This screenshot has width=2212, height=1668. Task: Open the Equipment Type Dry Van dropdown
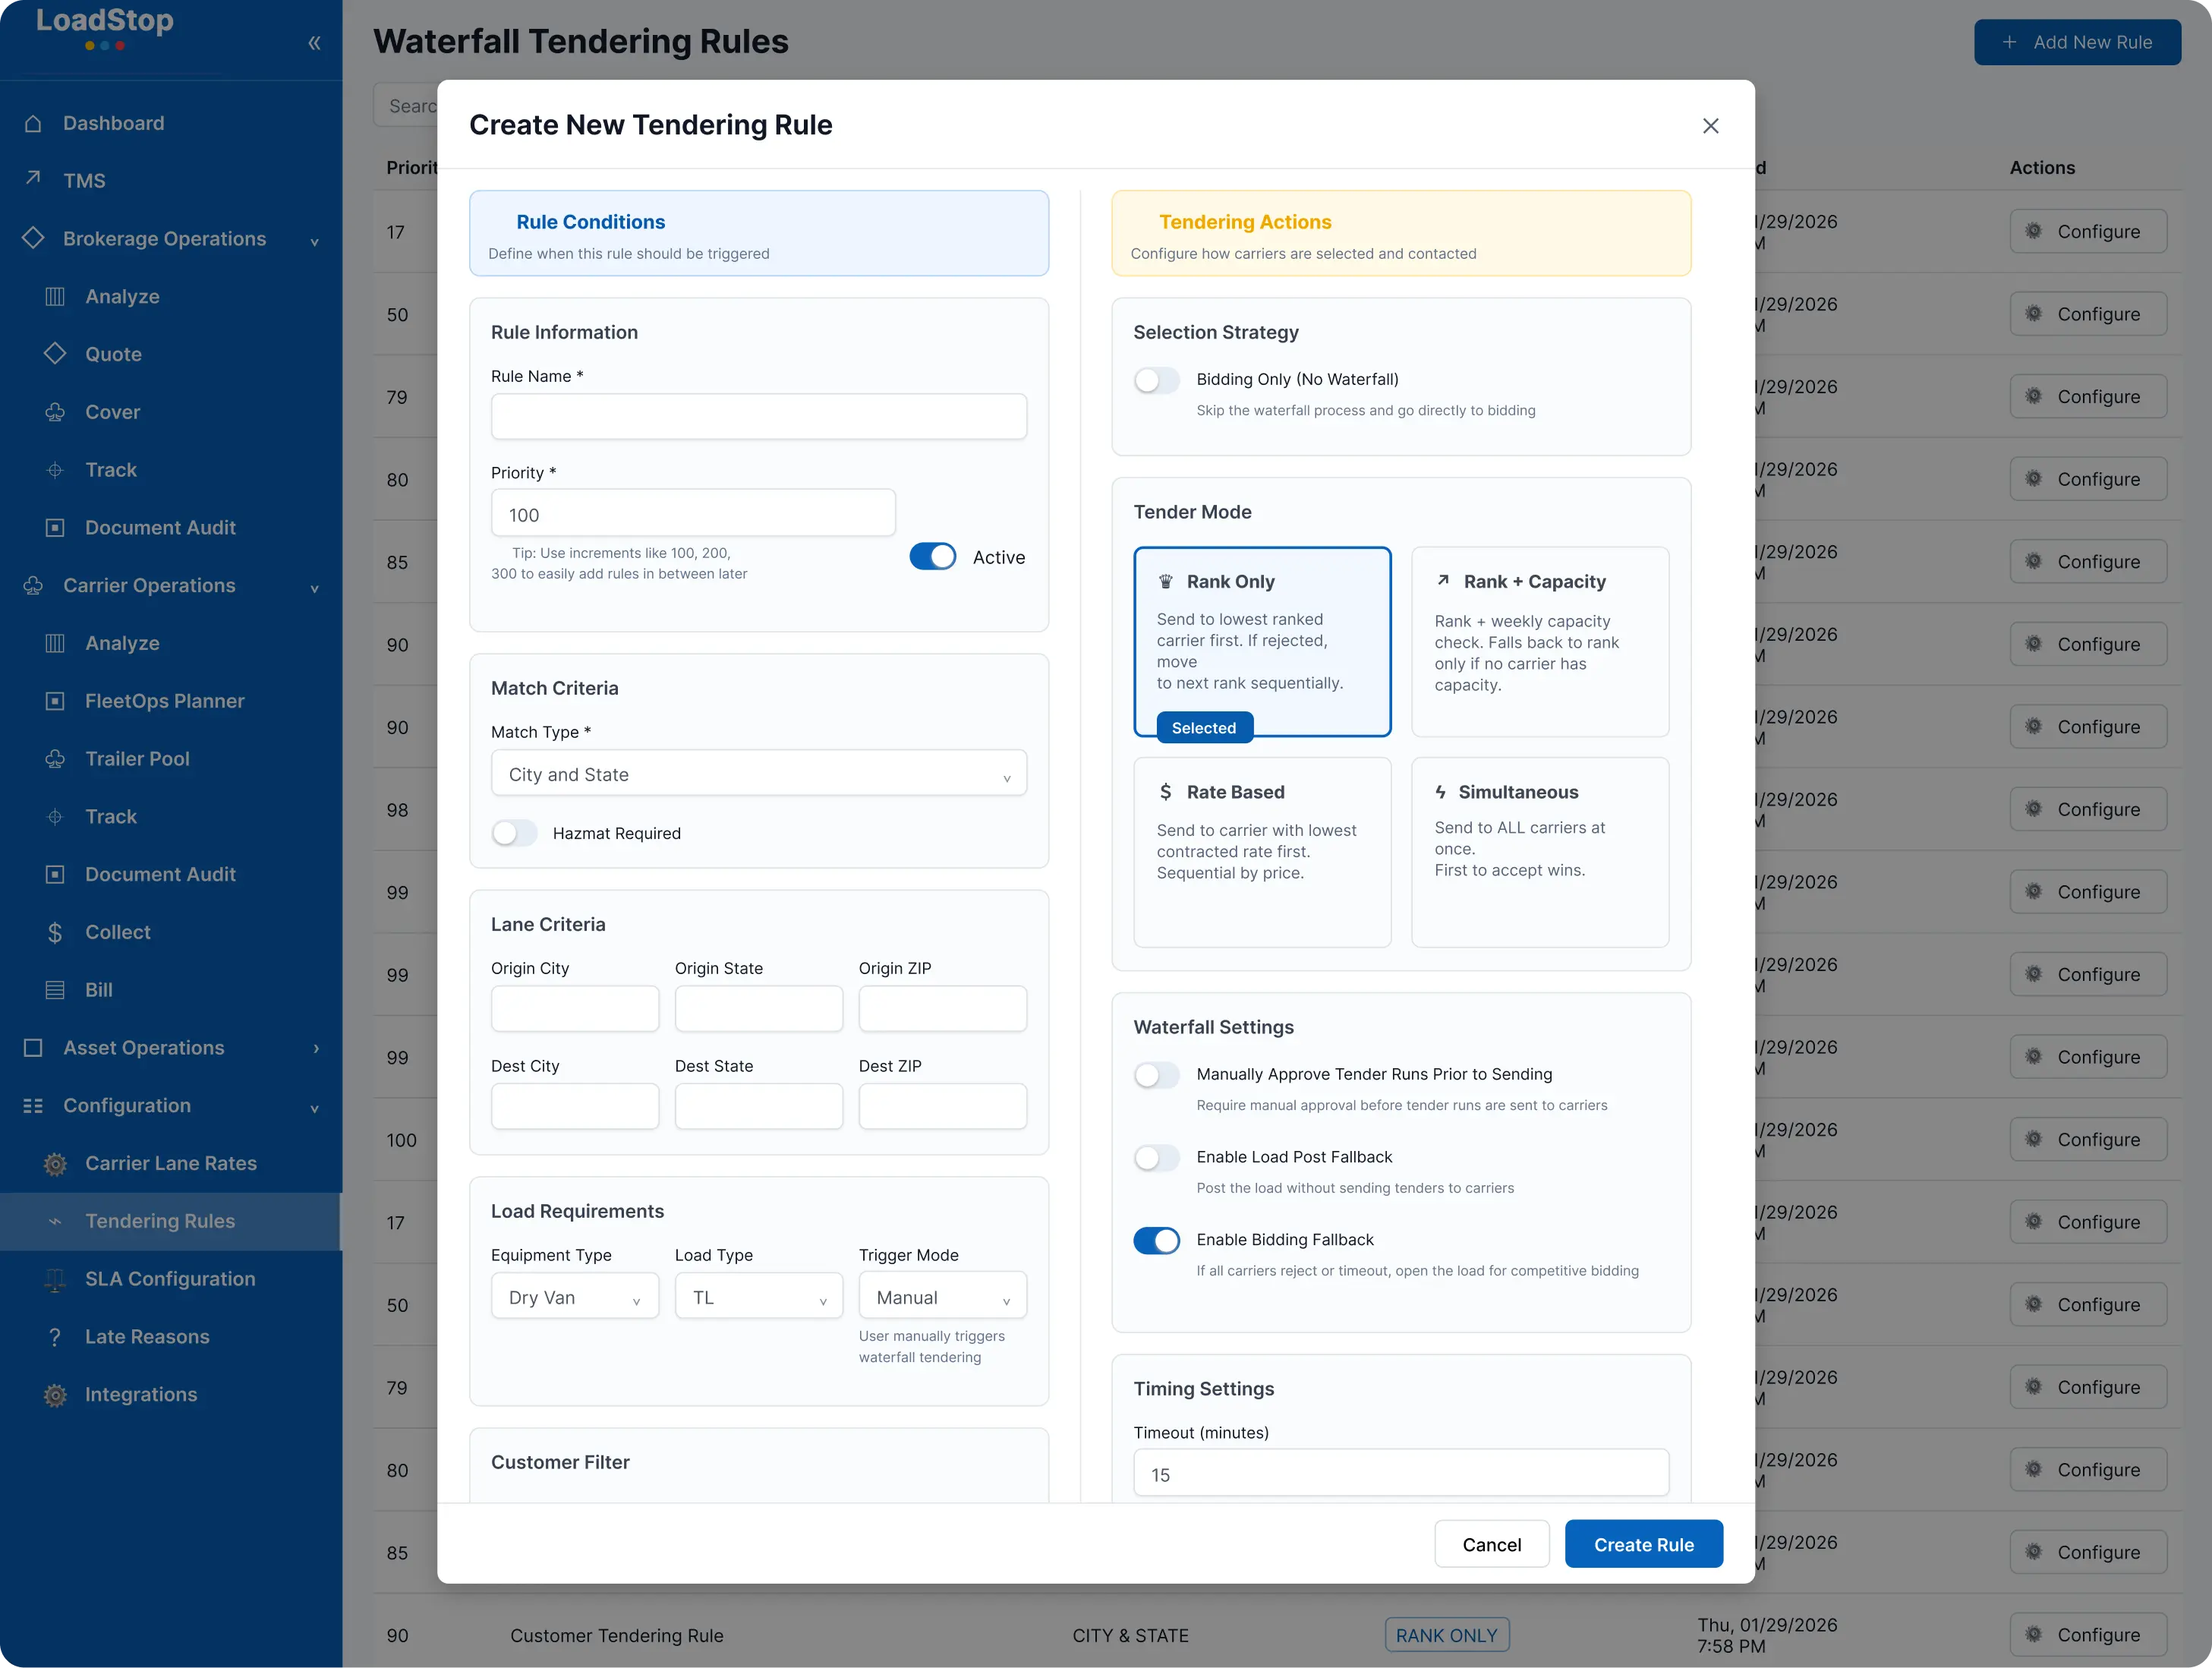575,1297
